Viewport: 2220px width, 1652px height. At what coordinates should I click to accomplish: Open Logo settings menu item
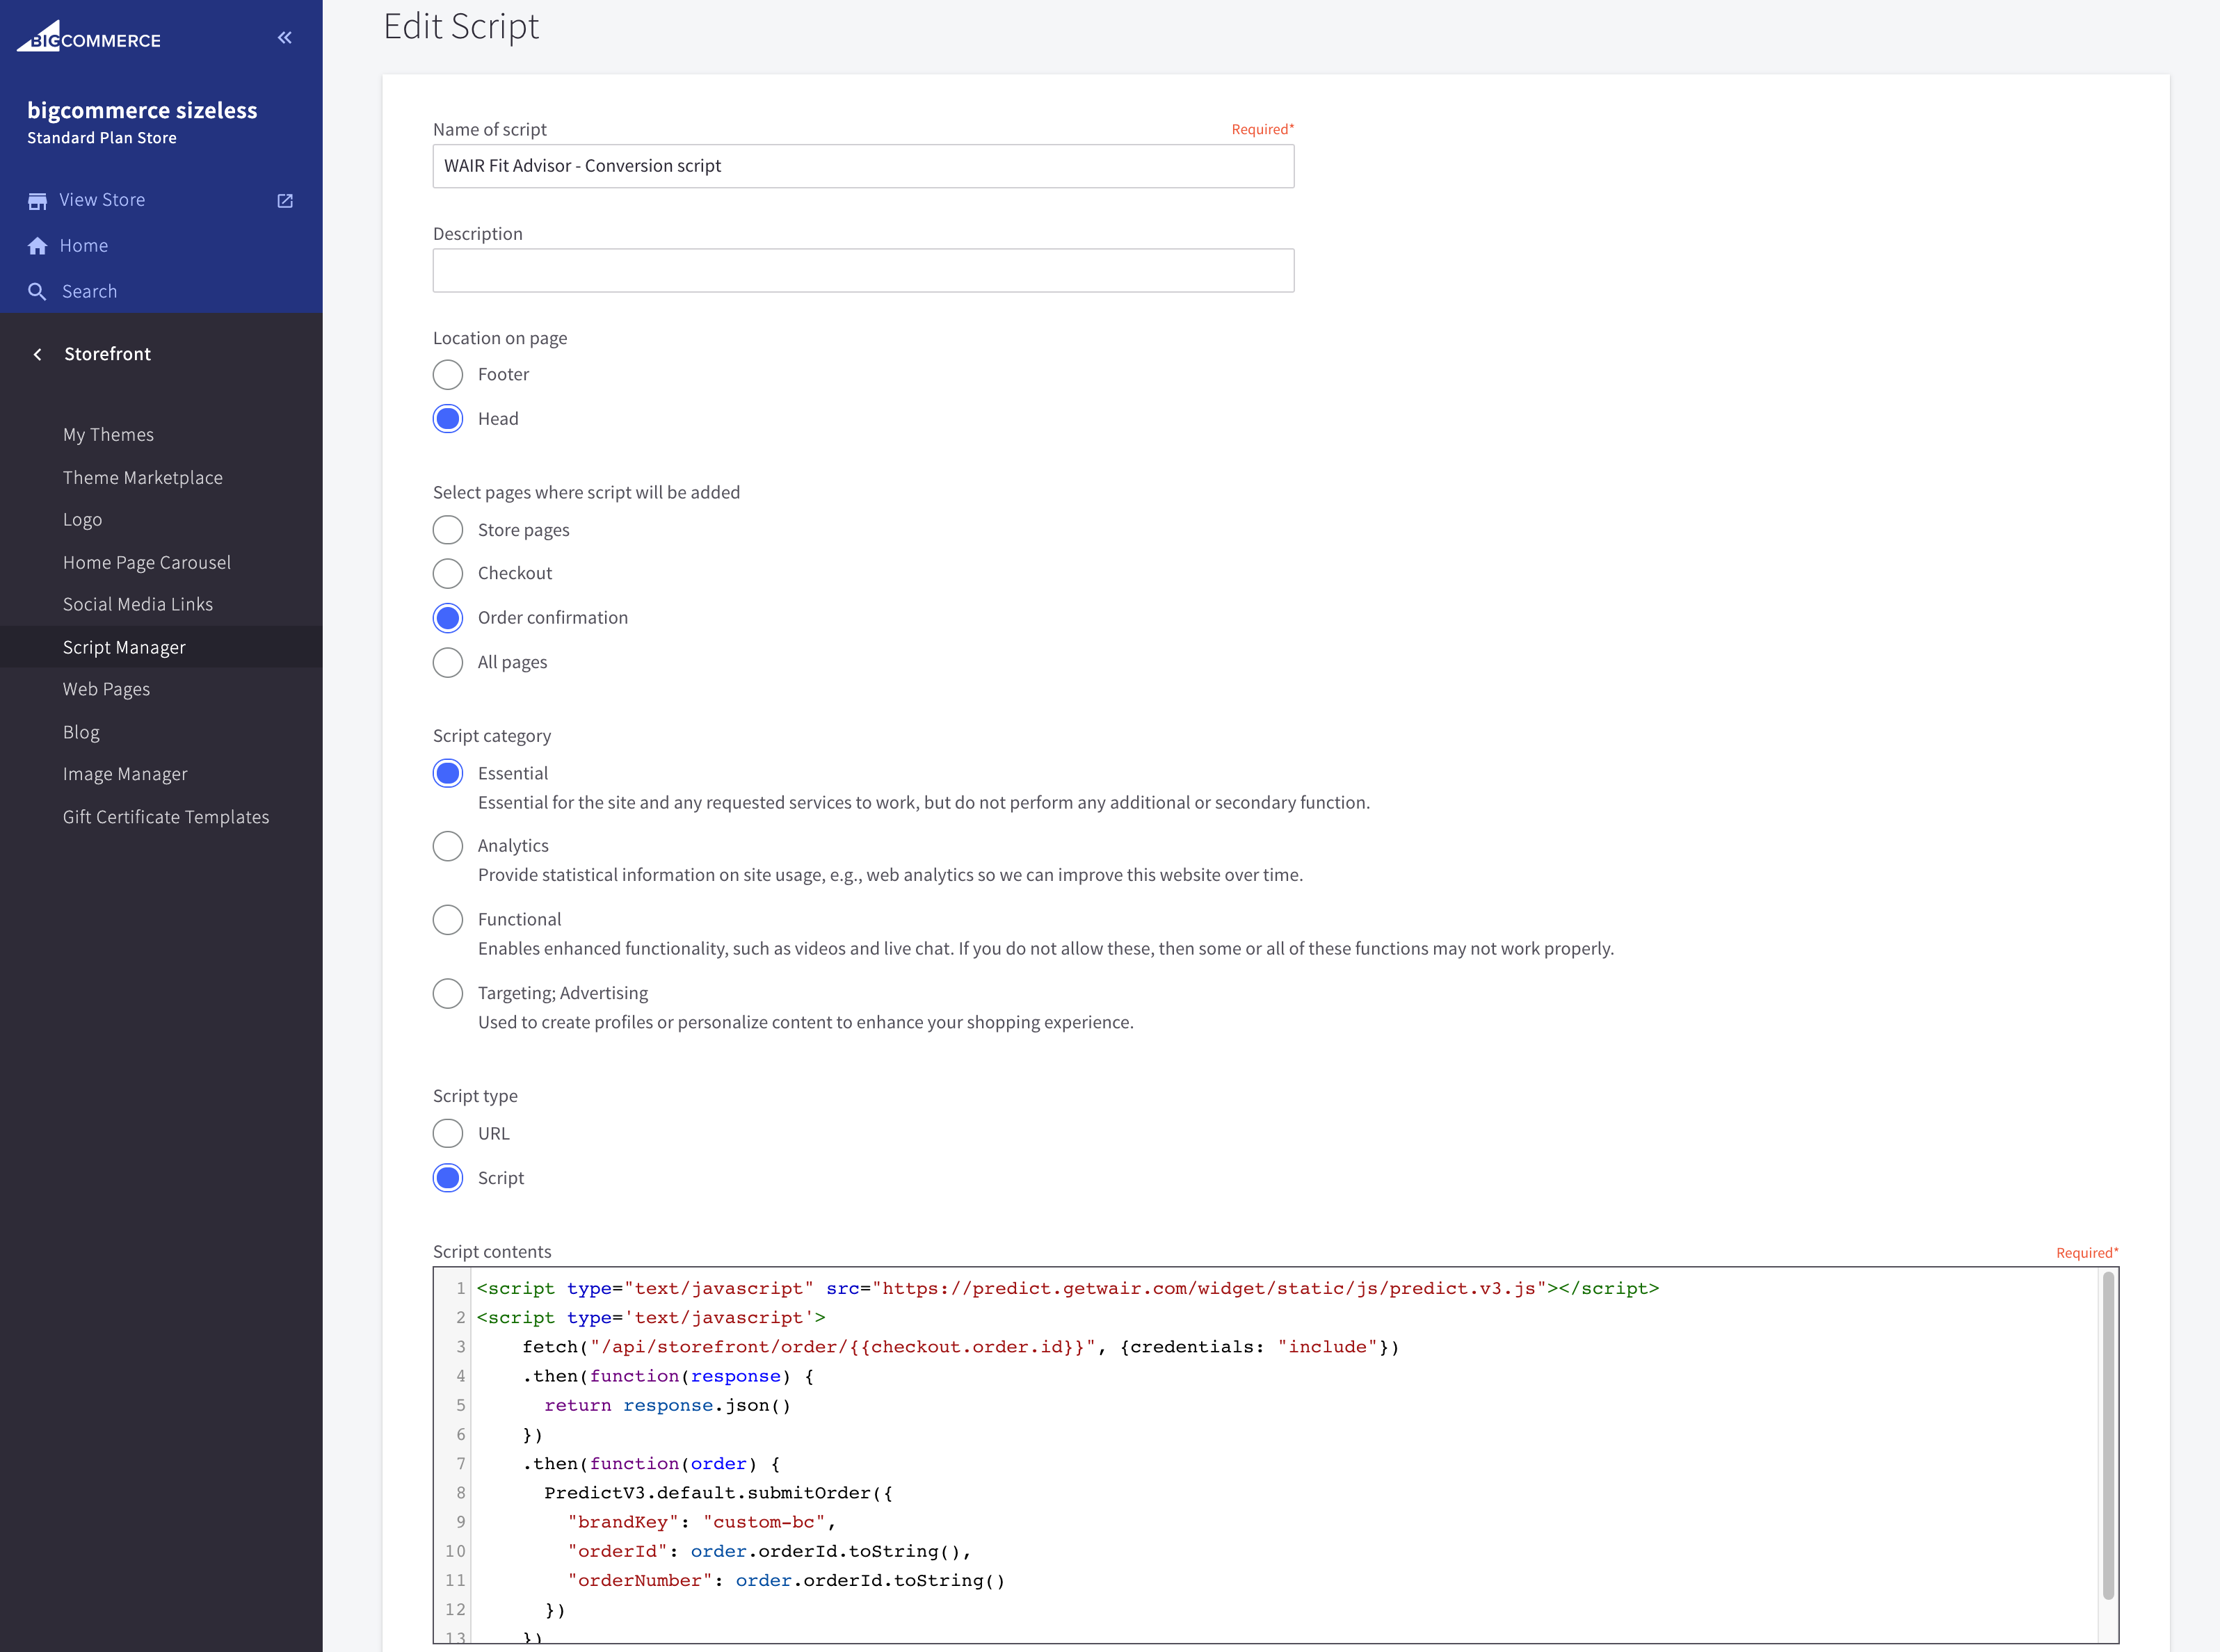pyautogui.click(x=82, y=520)
